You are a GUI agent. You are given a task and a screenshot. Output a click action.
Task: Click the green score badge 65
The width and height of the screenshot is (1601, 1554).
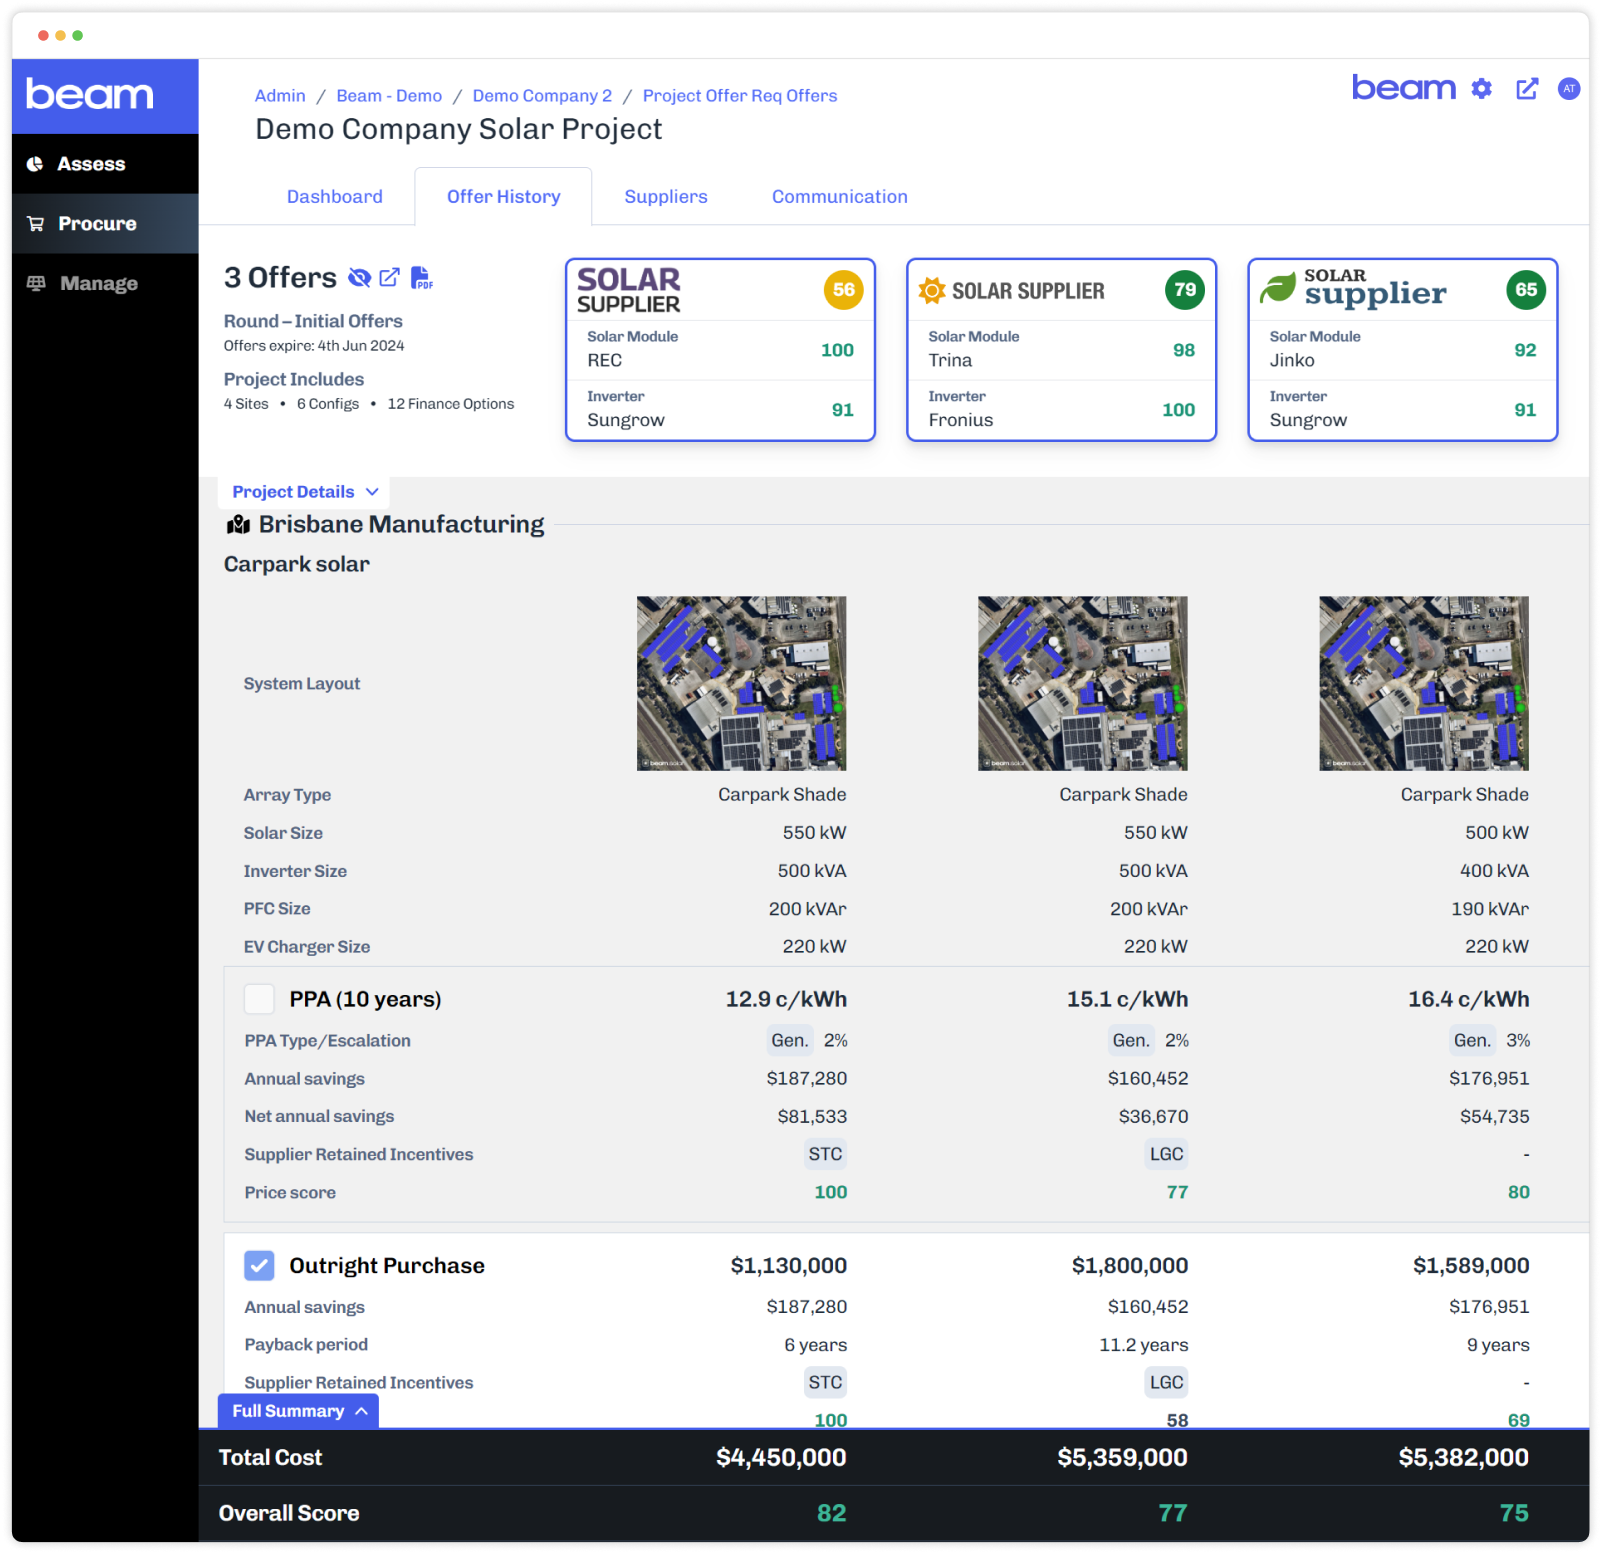pos(1526,290)
